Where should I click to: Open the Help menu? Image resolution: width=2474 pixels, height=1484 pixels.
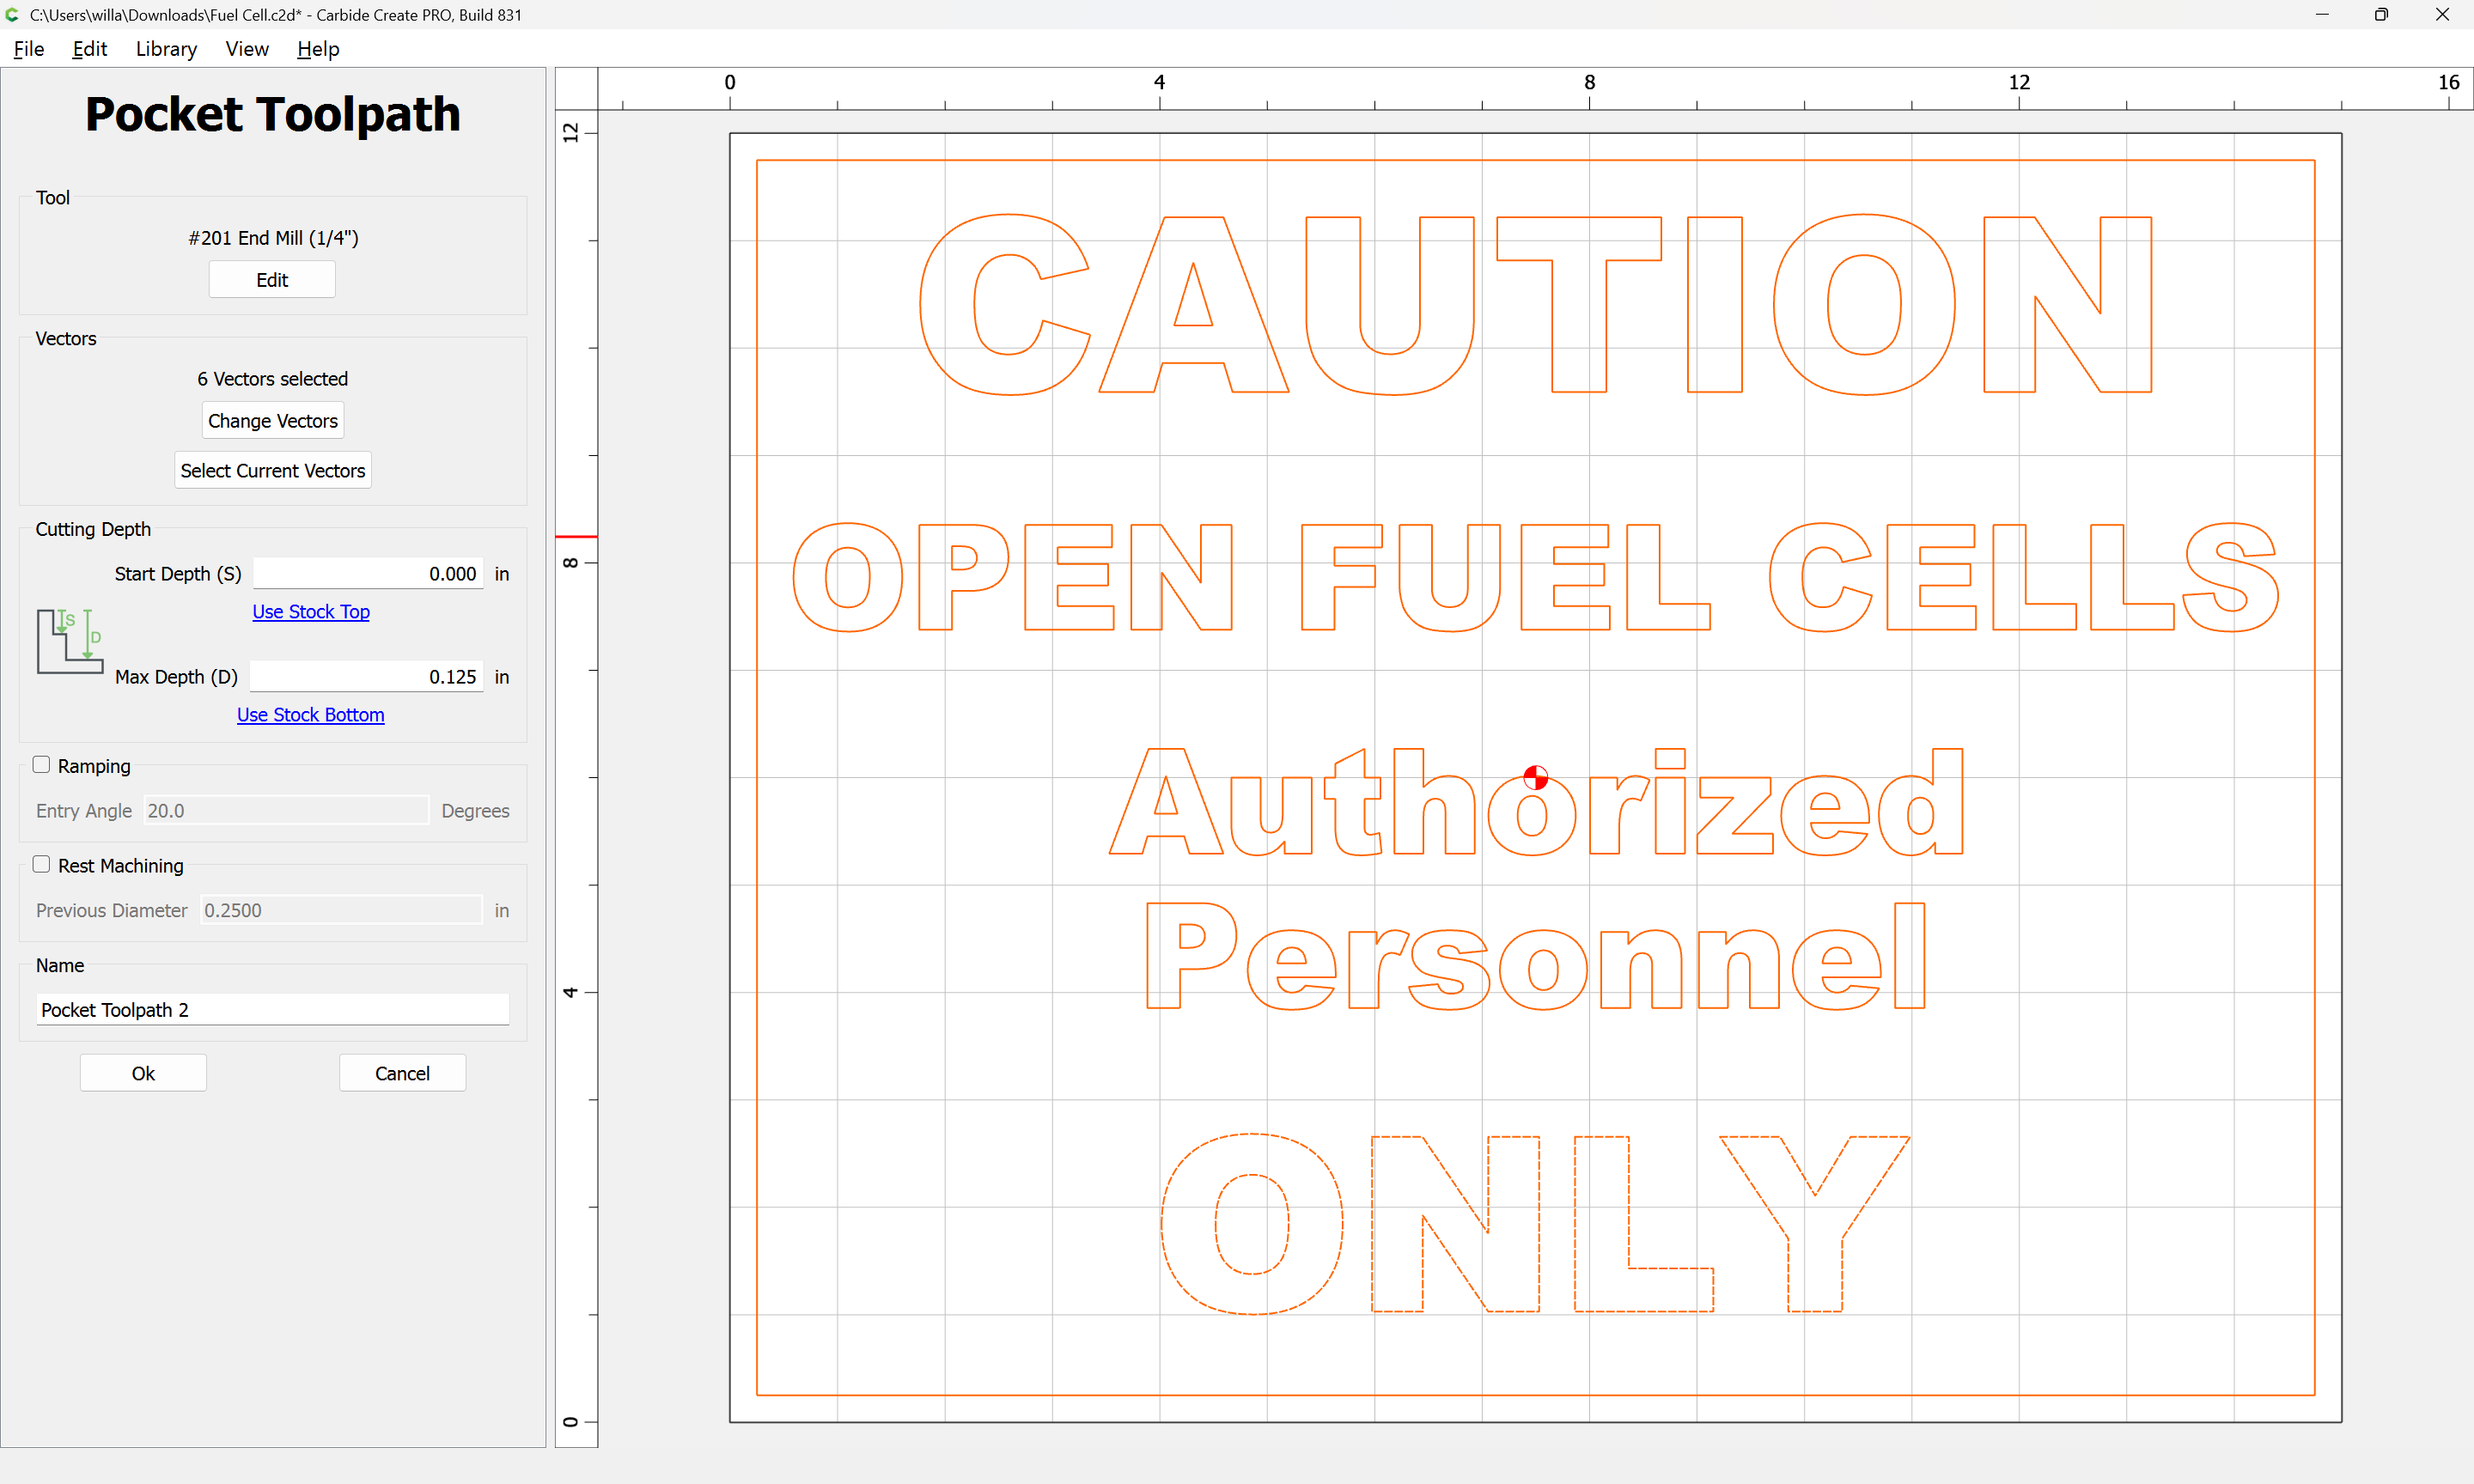point(318,49)
